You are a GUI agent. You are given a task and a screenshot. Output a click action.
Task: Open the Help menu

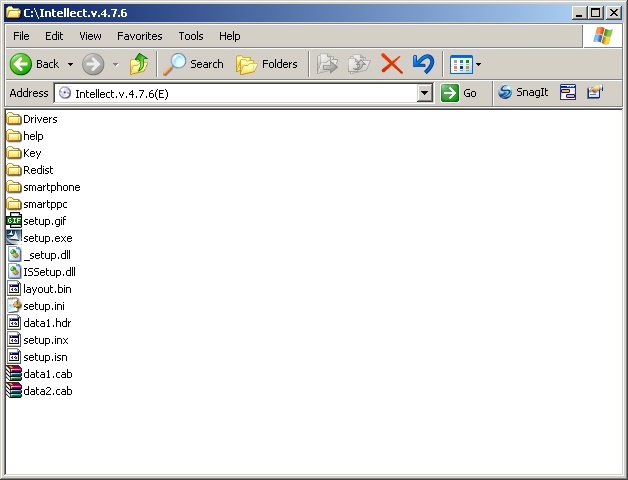coord(229,36)
